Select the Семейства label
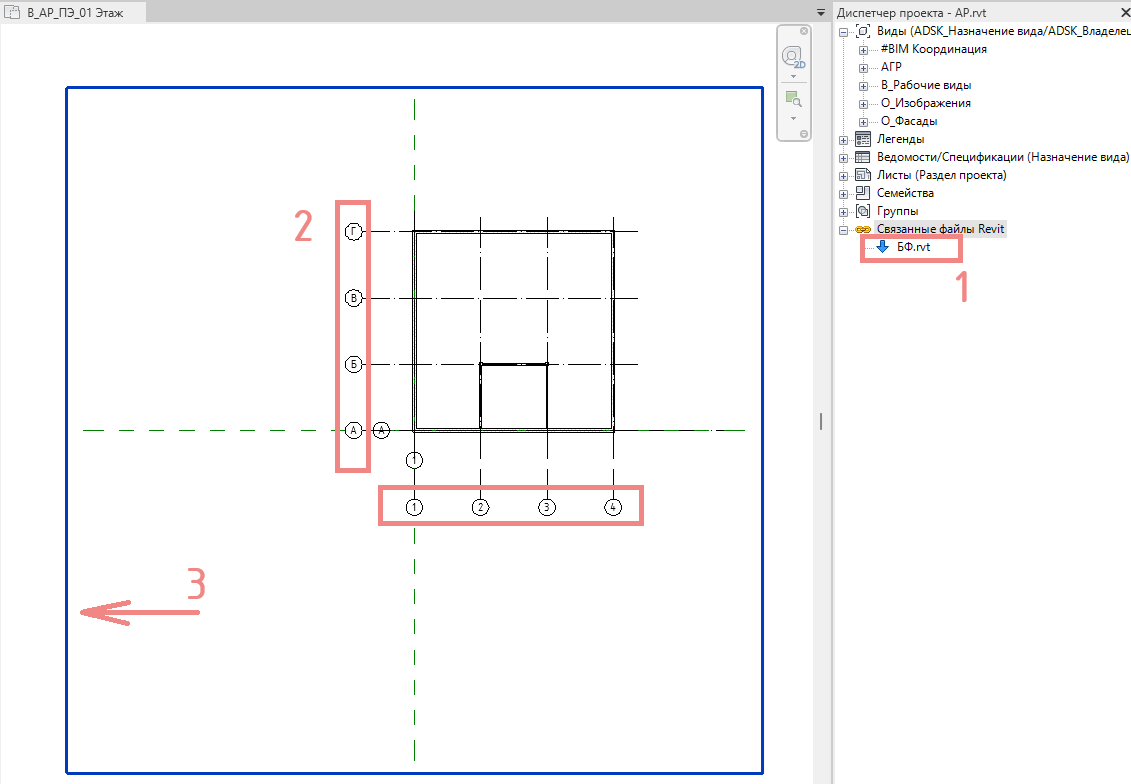 pos(905,193)
